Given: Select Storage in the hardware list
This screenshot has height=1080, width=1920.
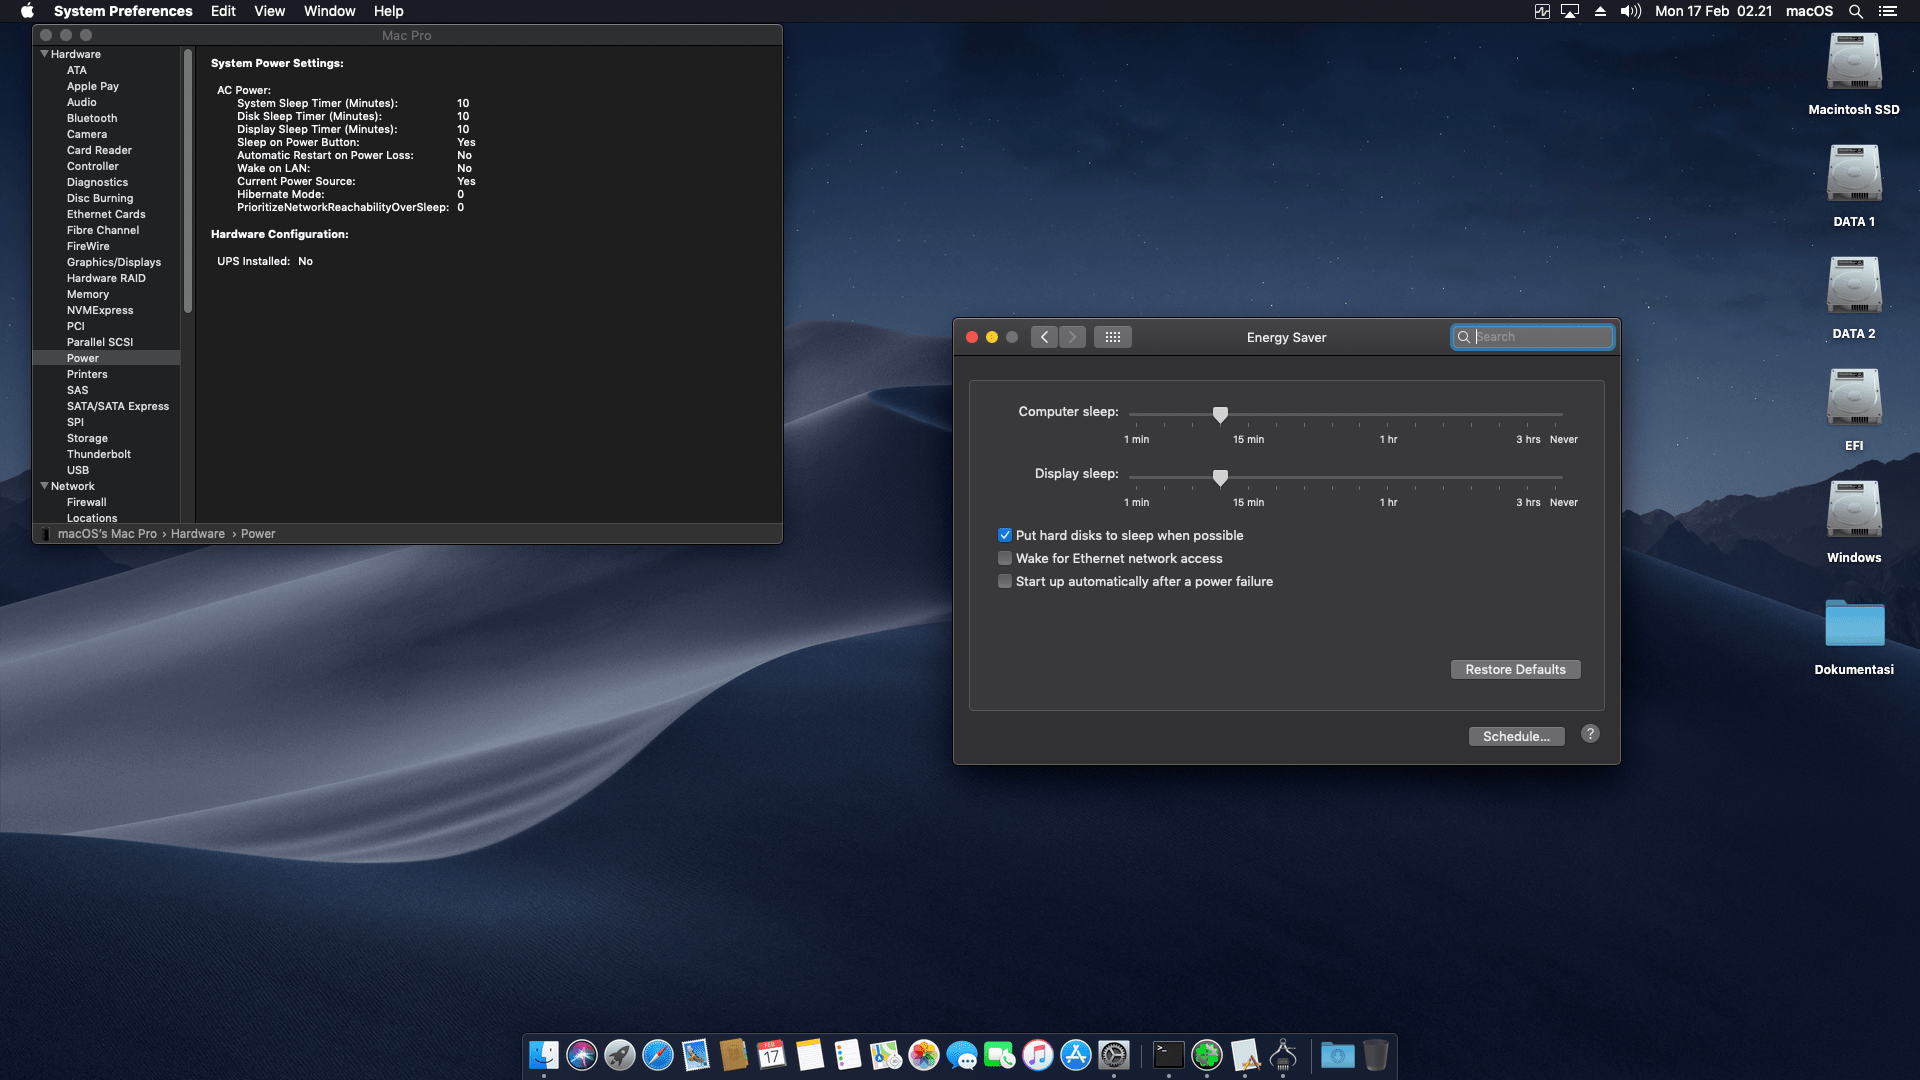Looking at the screenshot, I should pyautogui.click(x=87, y=438).
